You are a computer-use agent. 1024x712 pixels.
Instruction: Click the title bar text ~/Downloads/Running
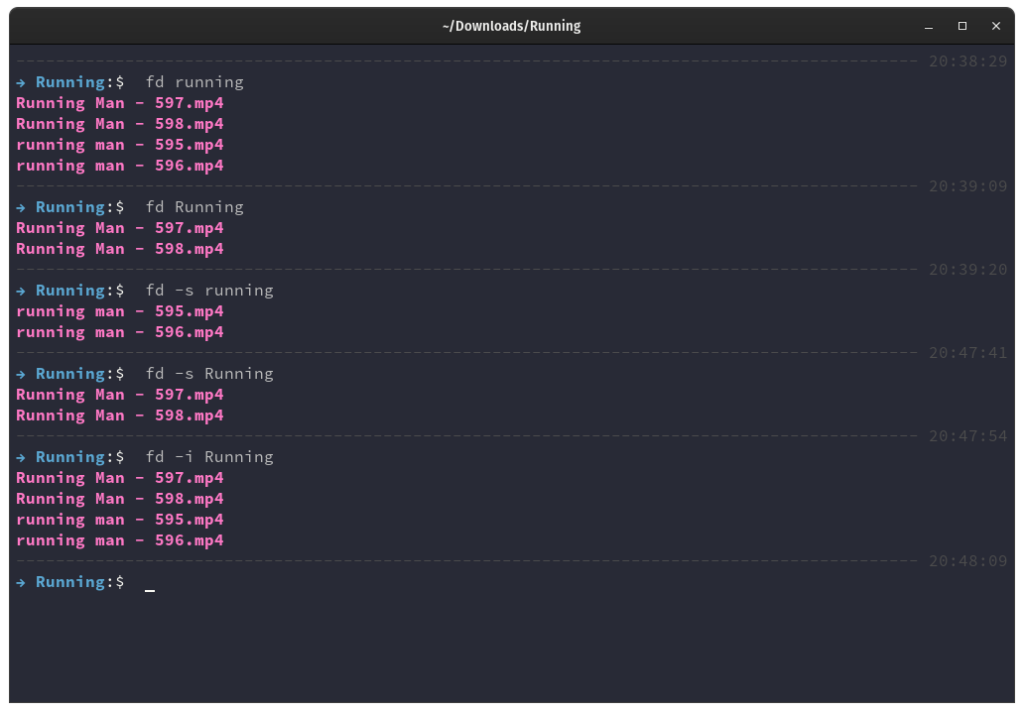pyautogui.click(x=512, y=26)
